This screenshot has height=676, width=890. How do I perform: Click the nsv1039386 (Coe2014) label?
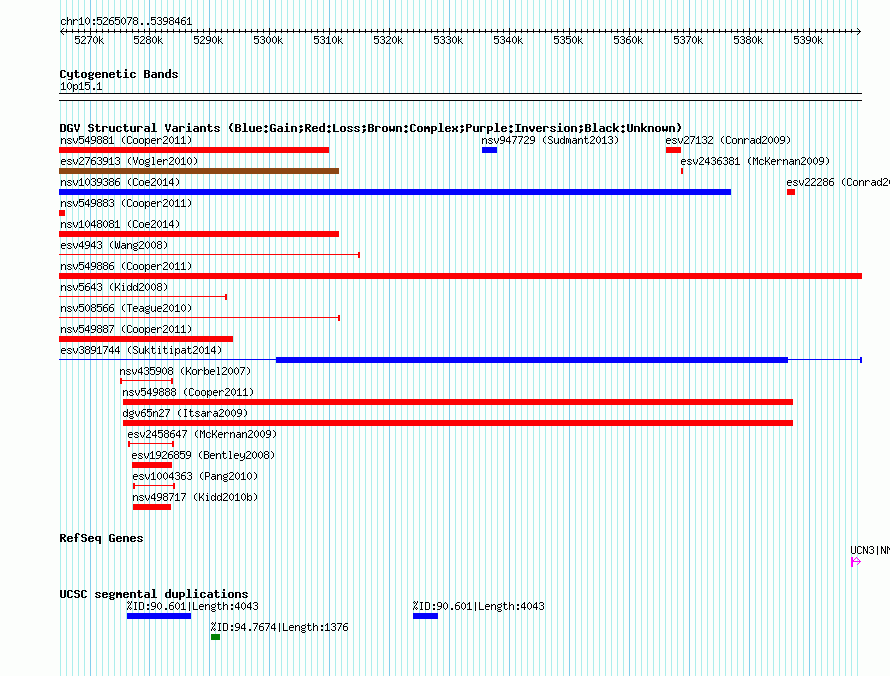pos(120,182)
